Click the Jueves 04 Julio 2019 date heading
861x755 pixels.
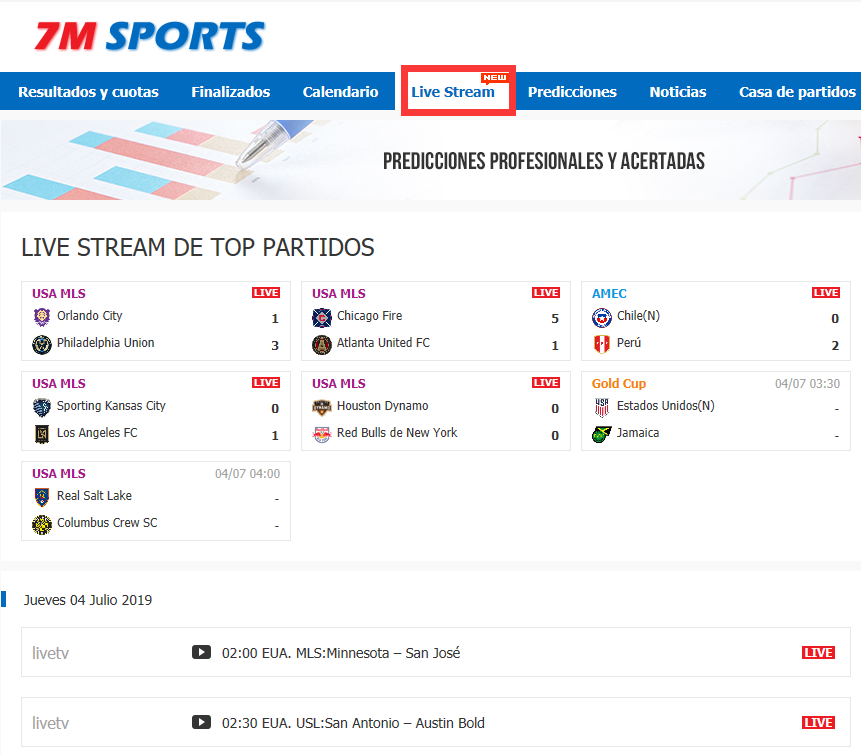(88, 600)
